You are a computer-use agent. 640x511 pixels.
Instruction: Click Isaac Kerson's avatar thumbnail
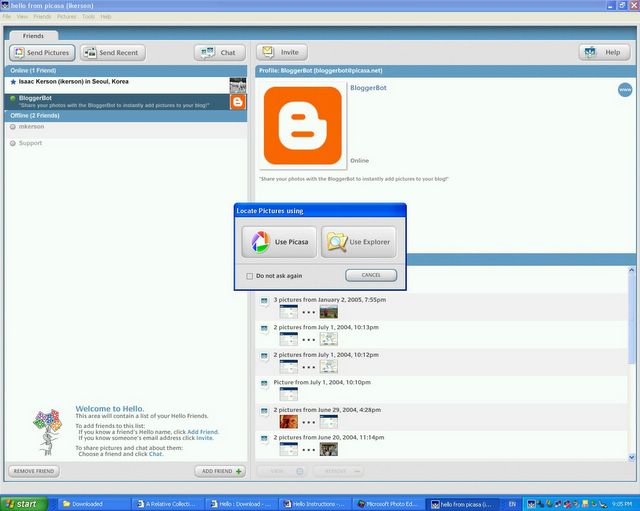point(238,85)
